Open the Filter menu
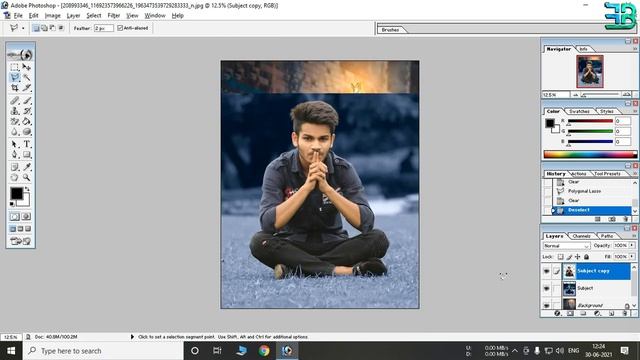This screenshot has width=640, height=360. click(113, 16)
